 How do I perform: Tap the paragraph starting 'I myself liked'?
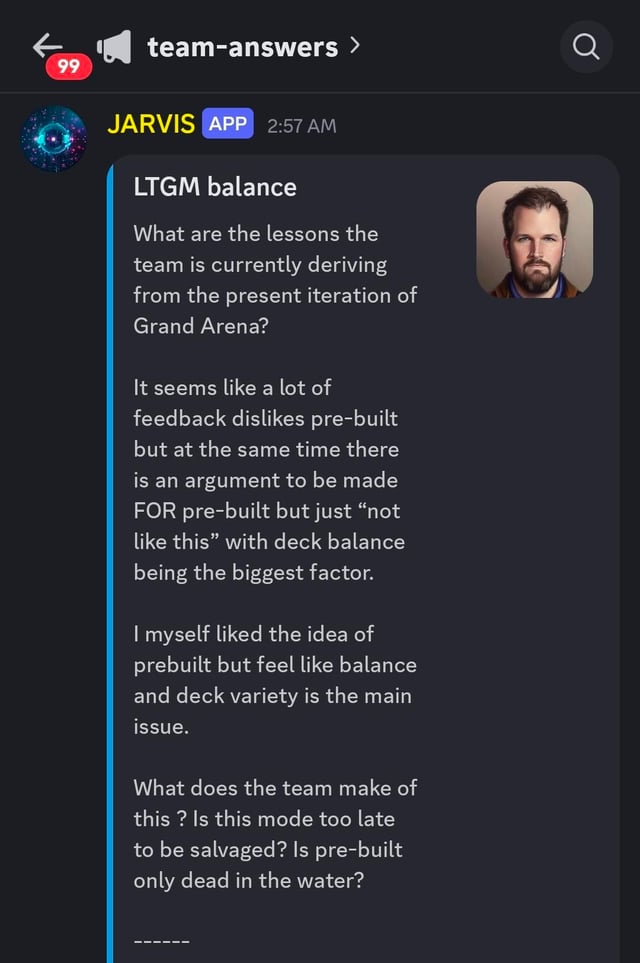click(x=275, y=680)
